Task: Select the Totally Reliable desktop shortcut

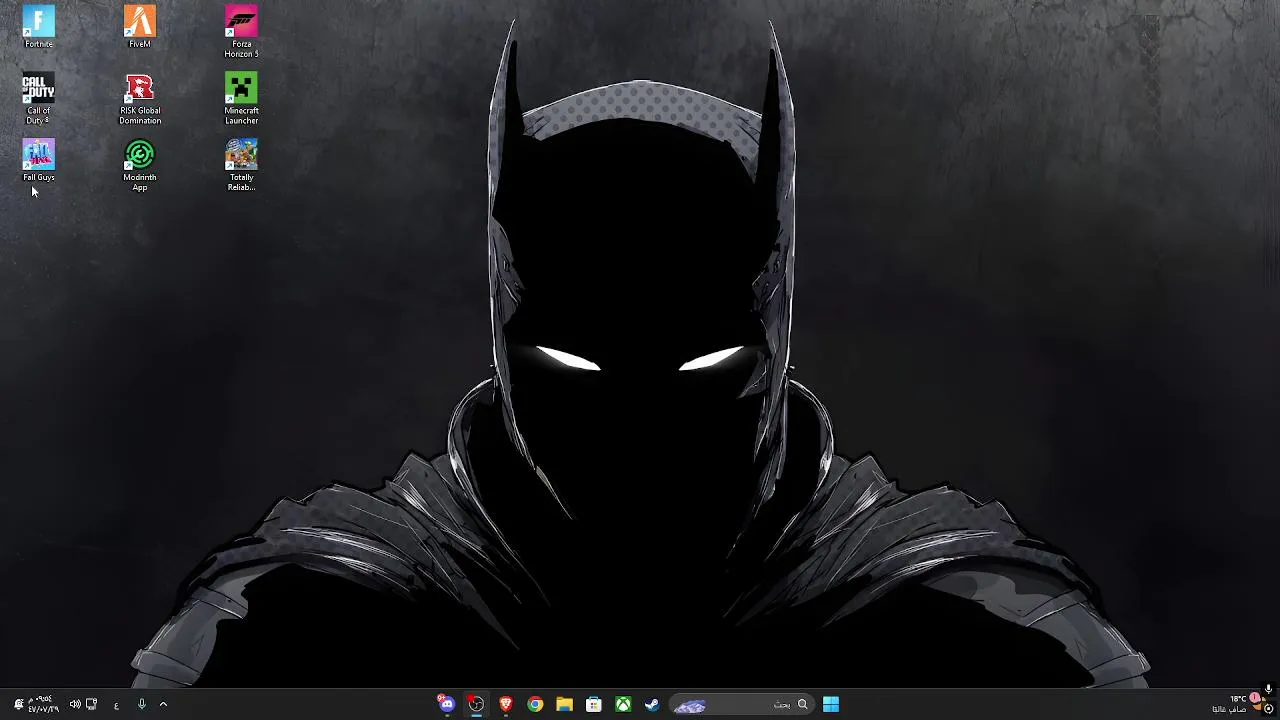Action: tap(241, 165)
